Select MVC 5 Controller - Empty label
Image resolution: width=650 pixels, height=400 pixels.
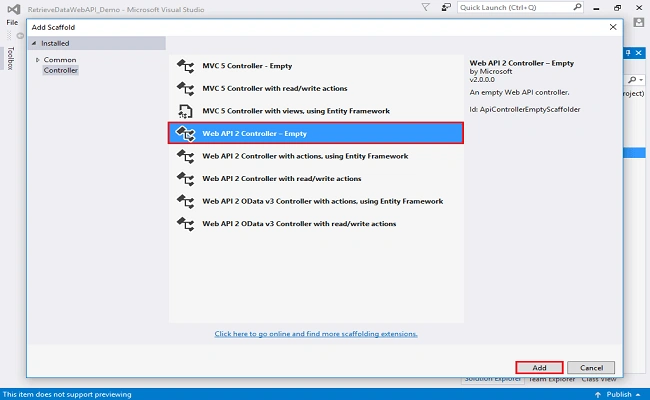point(247,66)
